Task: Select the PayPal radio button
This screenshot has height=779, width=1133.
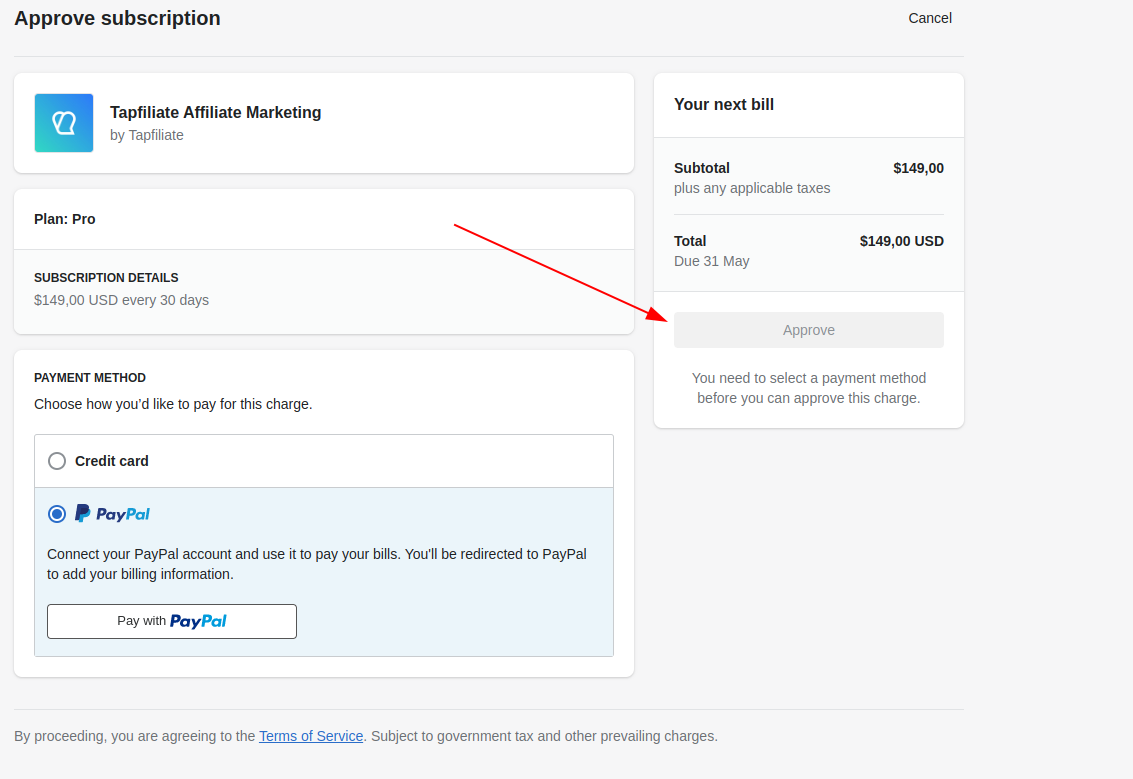Action: [57, 514]
